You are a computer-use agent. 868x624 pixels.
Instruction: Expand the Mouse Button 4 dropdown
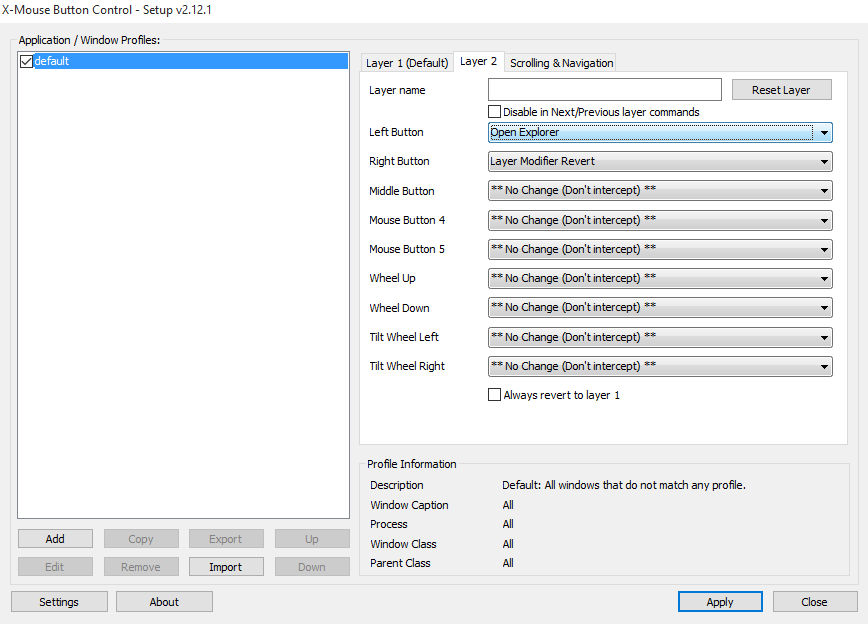pos(660,220)
